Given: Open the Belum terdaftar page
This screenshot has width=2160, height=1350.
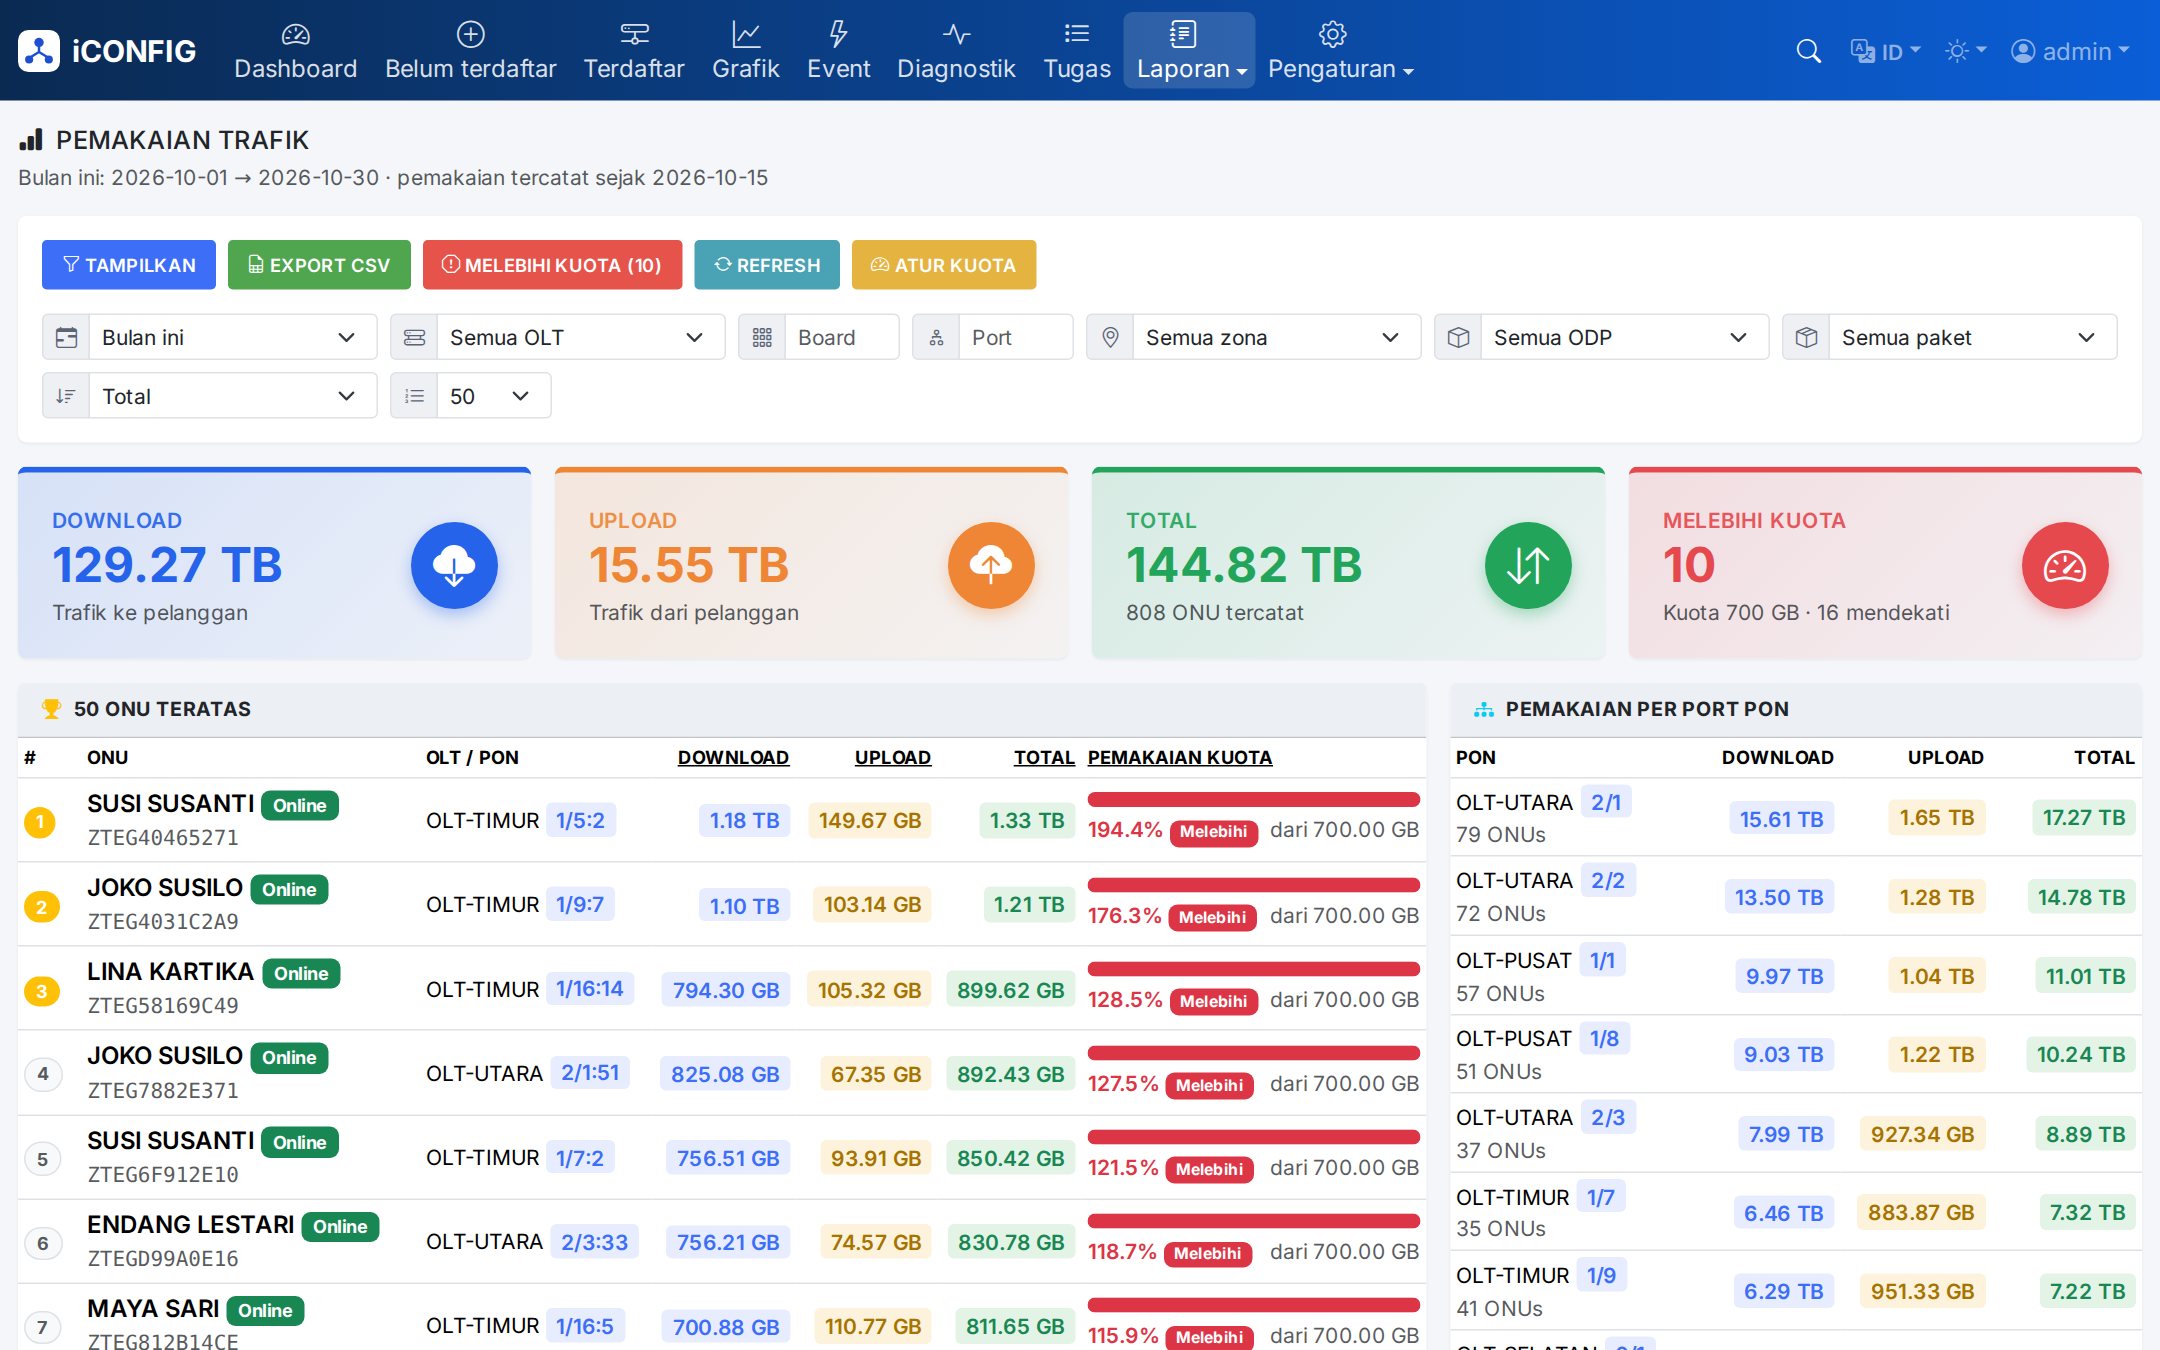Looking at the screenshot, I should [470, 51].
